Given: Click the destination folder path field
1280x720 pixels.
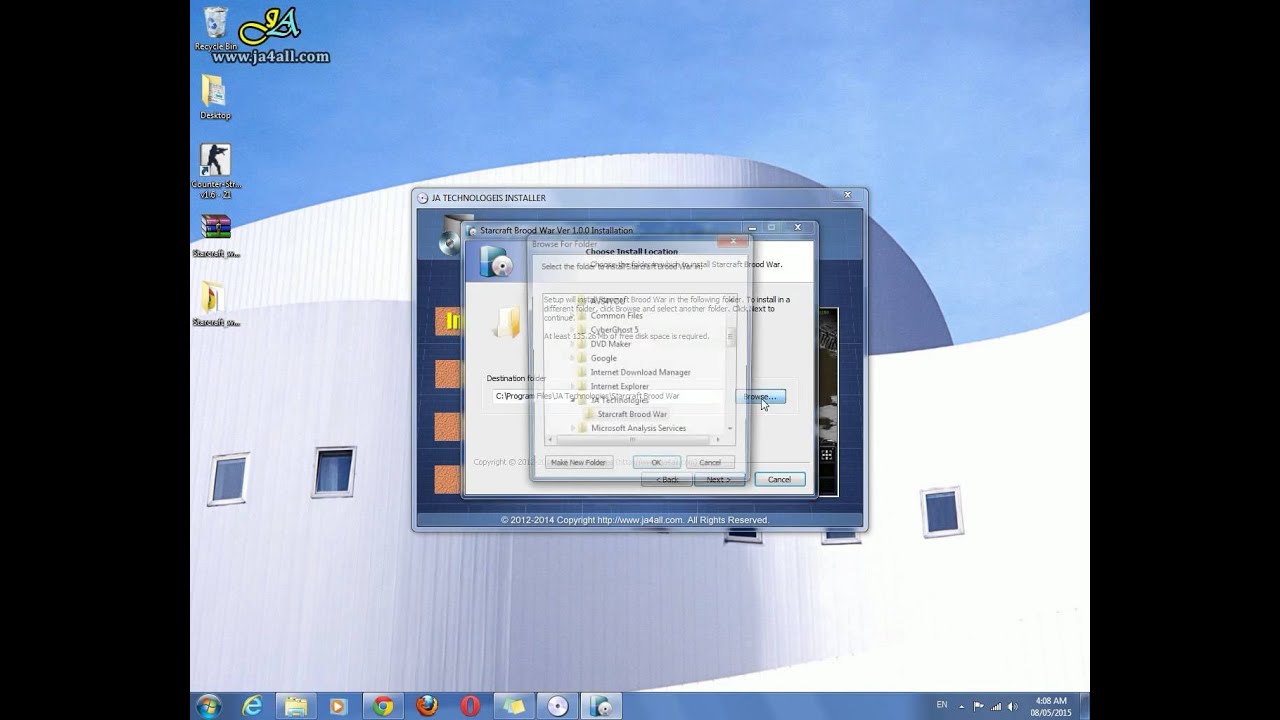Looking at the screenshot, I should [607, 396].
